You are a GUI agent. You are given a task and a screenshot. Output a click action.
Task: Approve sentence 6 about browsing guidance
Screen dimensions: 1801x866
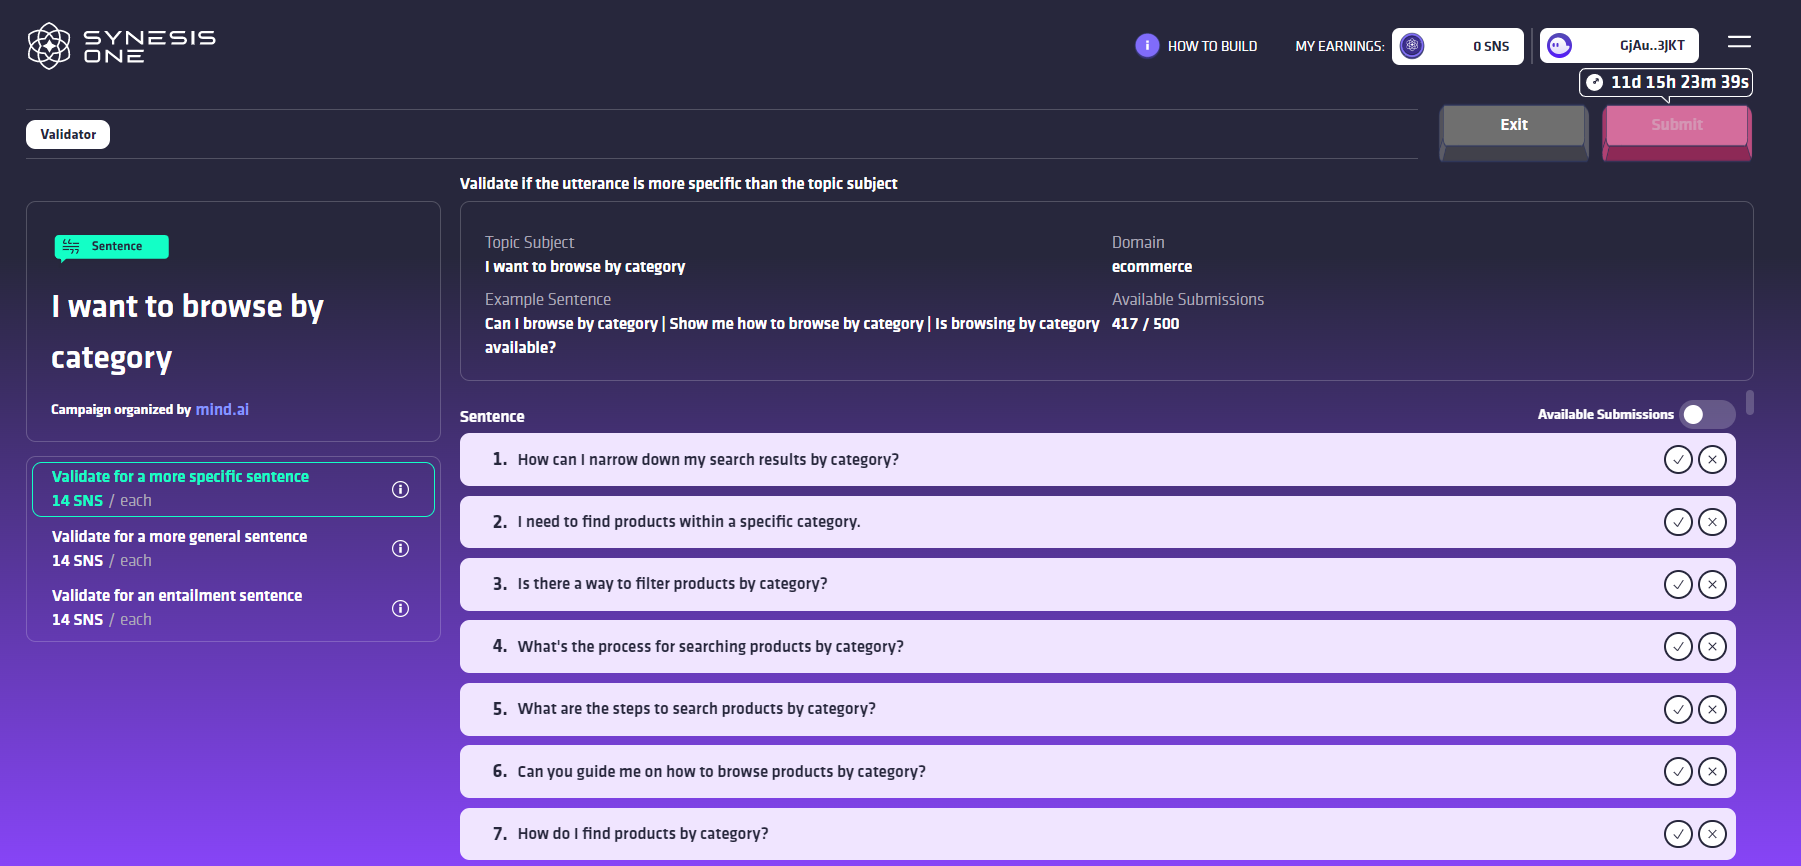tap(1677, 771)
